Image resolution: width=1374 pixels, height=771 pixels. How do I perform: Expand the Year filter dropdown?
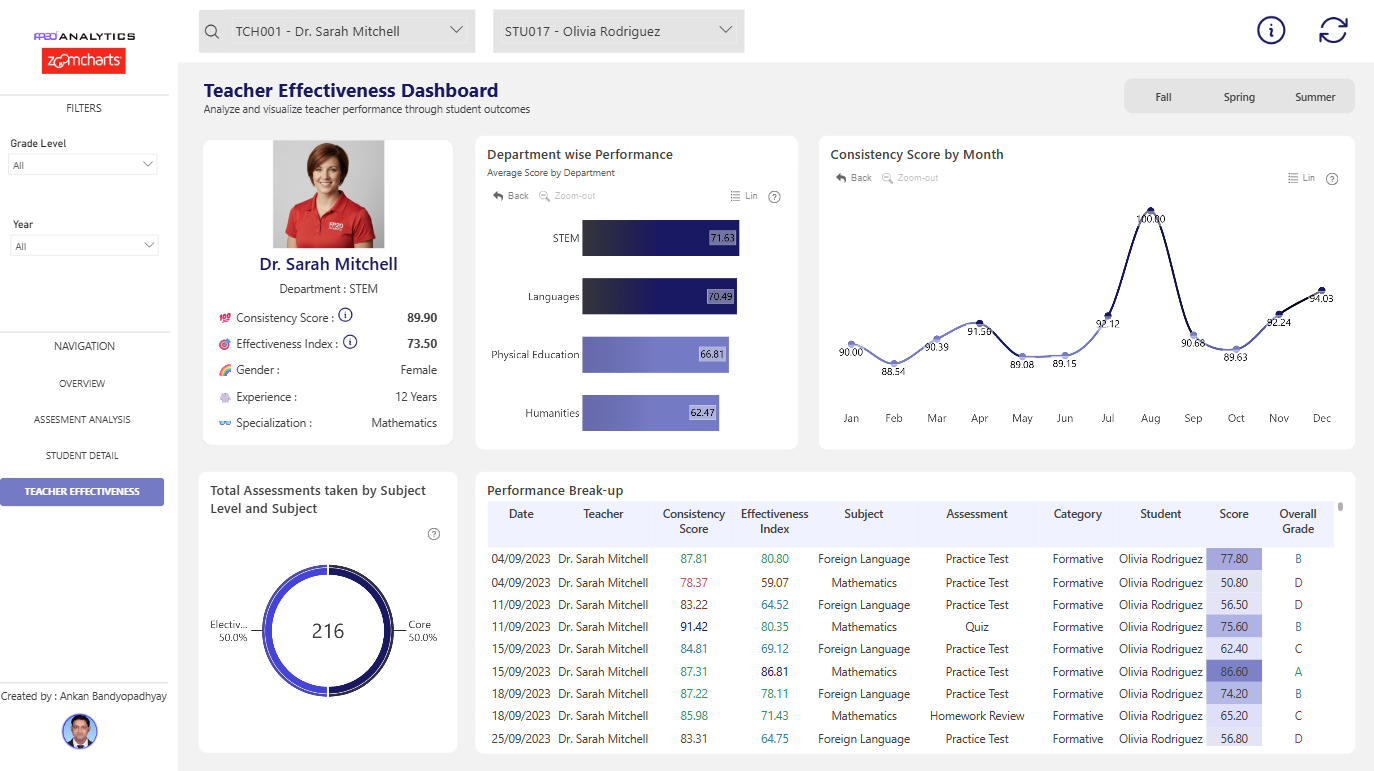(84, 246)
